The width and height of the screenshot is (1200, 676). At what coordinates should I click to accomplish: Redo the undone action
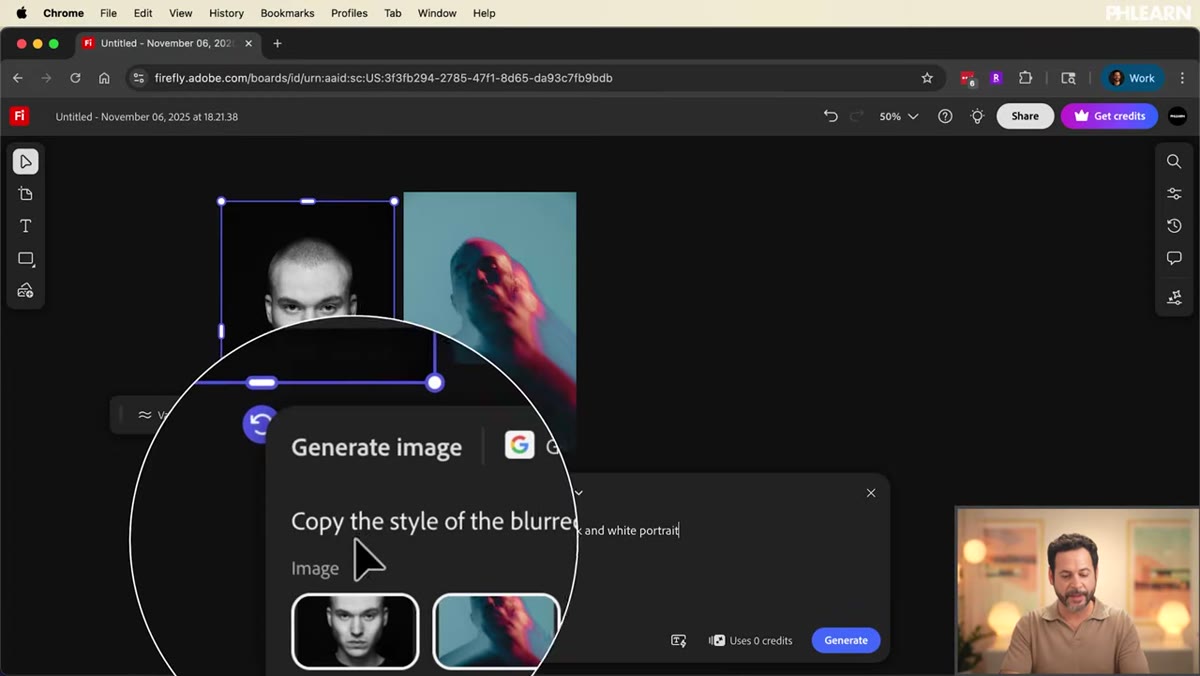tap(856, 116)
